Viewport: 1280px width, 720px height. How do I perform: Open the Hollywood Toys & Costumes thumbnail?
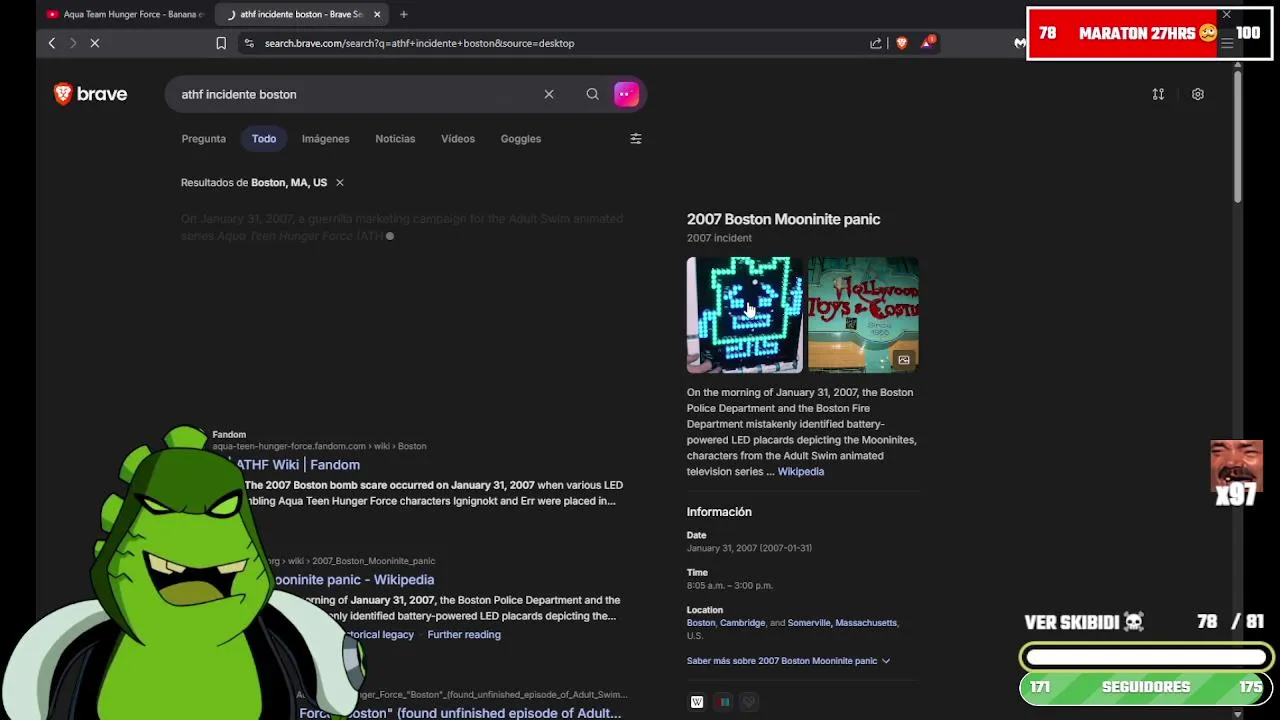(x=863, y=315)
